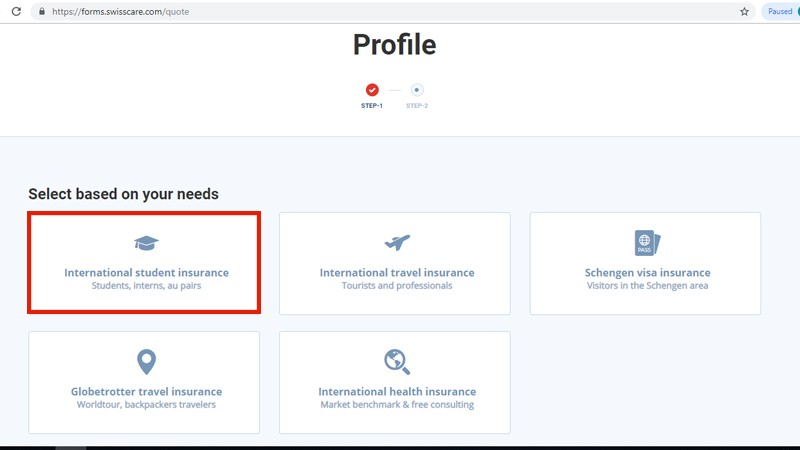Image resolution: width=800 pixels, height=450 pixels.
Task: Bookmark this page with the star icon
Action: point(744,11)
